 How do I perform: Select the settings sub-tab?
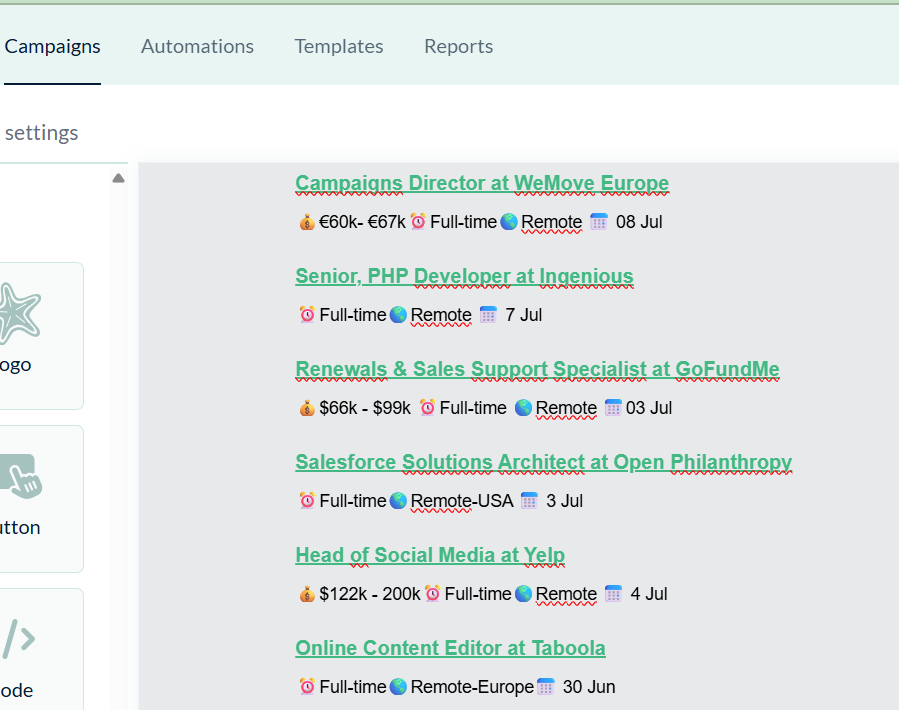coord(41,133)
